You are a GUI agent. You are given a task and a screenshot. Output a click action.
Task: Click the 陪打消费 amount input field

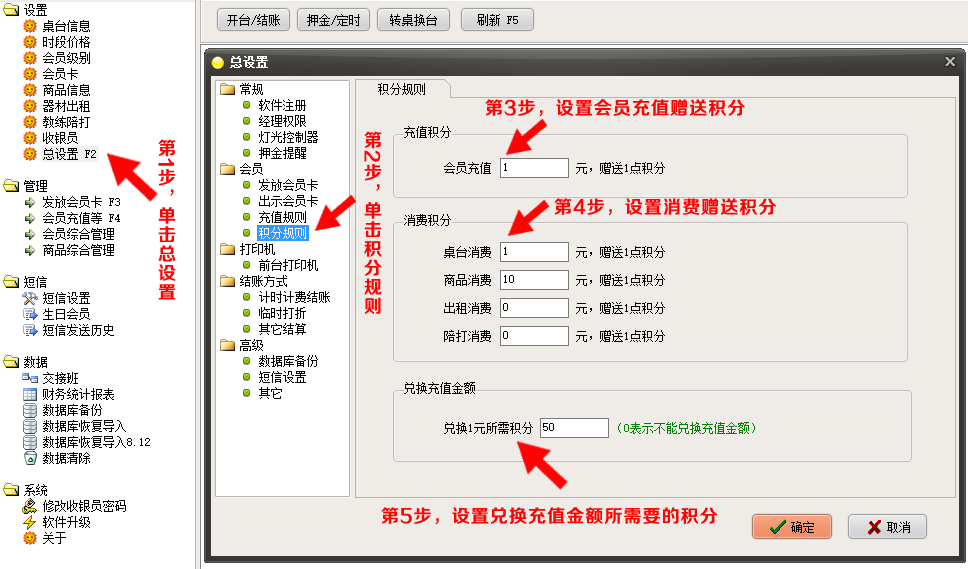coord(534,336)
